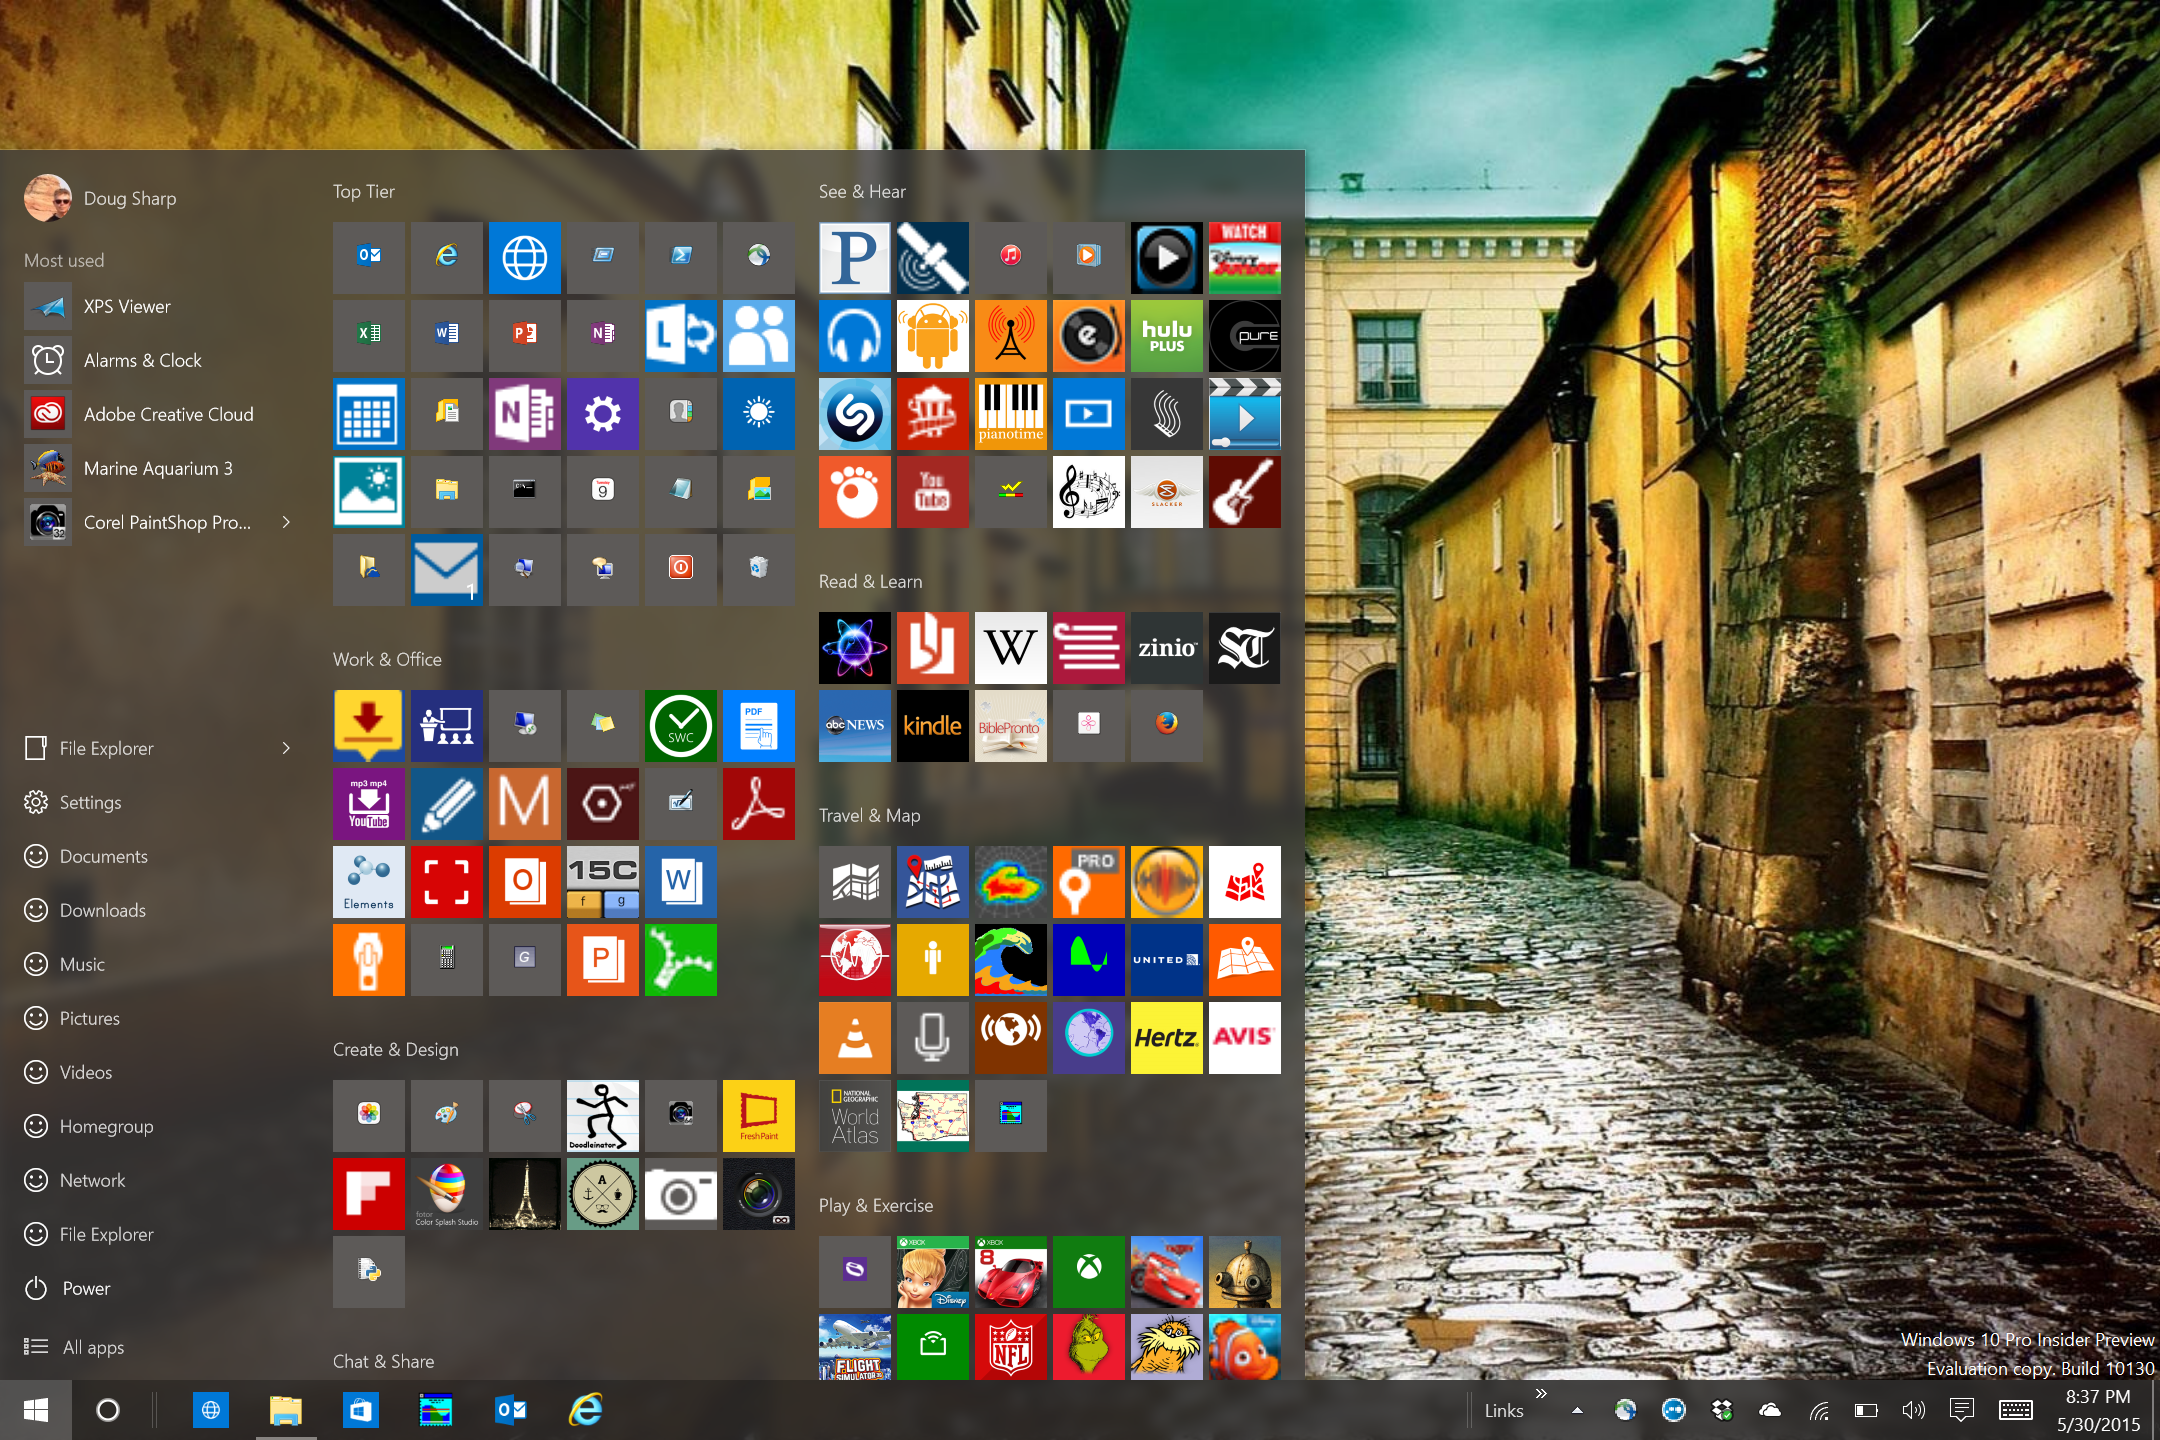Open the Elements tile

click(x=368, y=881)
